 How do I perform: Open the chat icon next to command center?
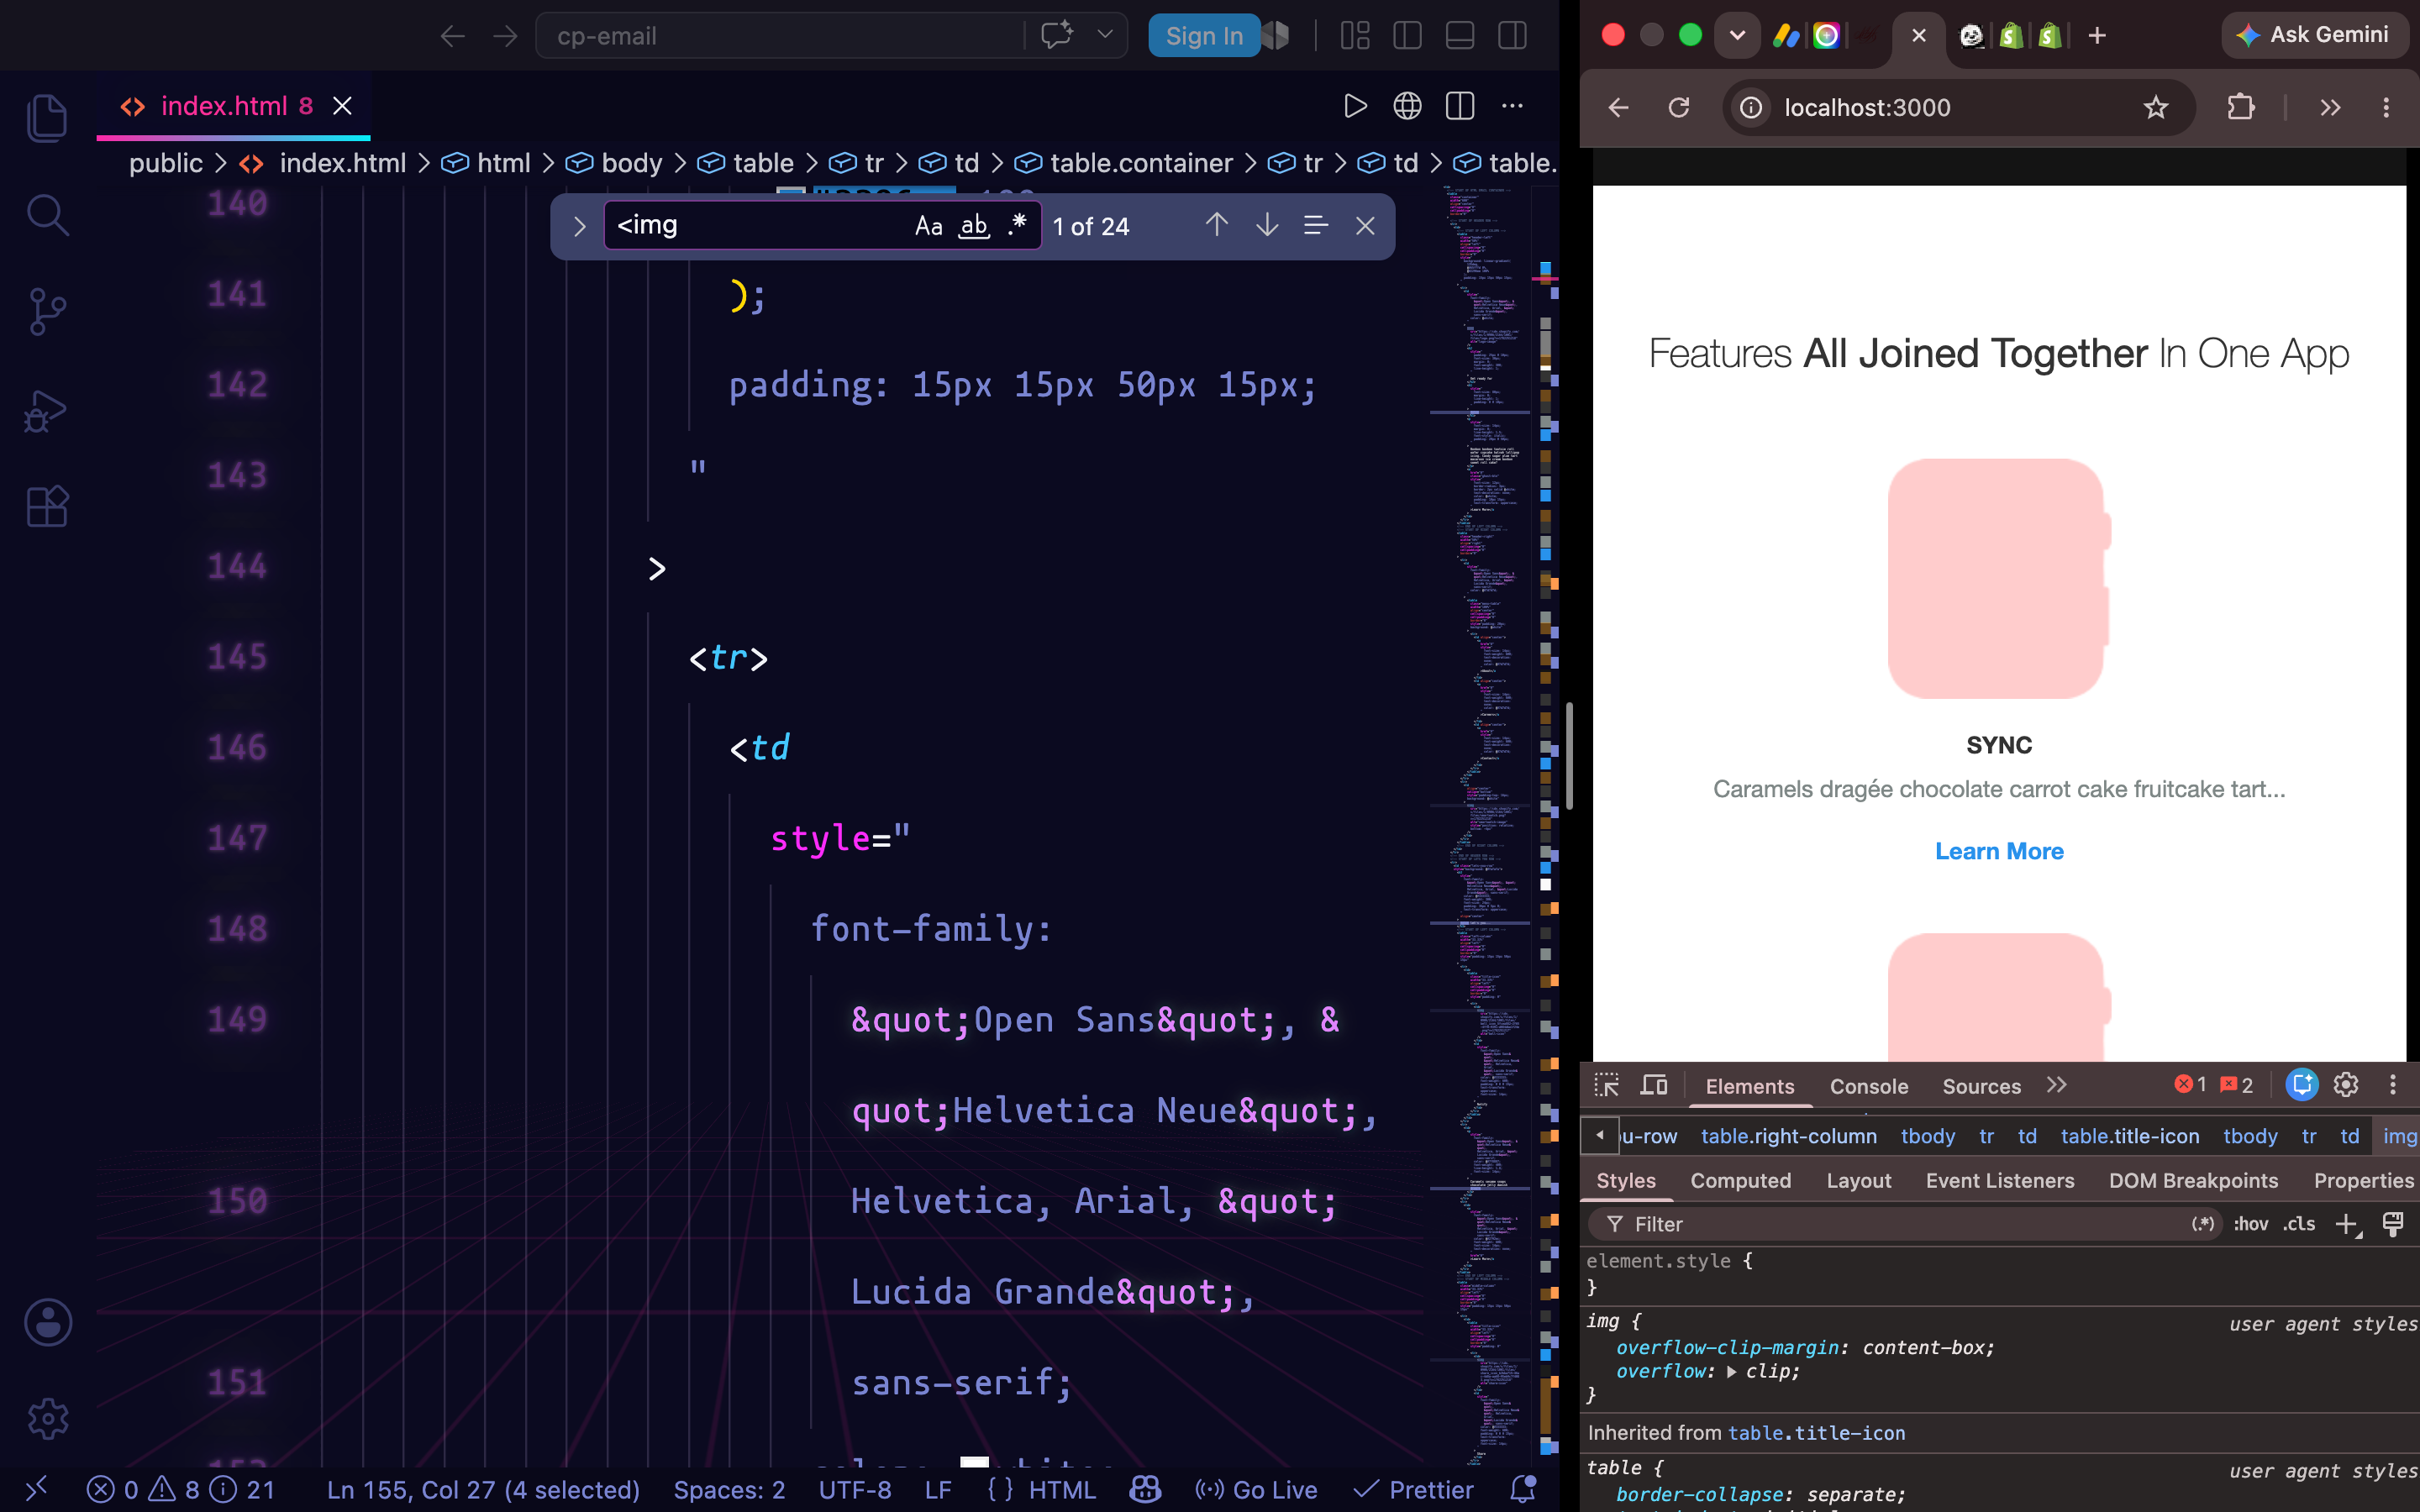1057,35
